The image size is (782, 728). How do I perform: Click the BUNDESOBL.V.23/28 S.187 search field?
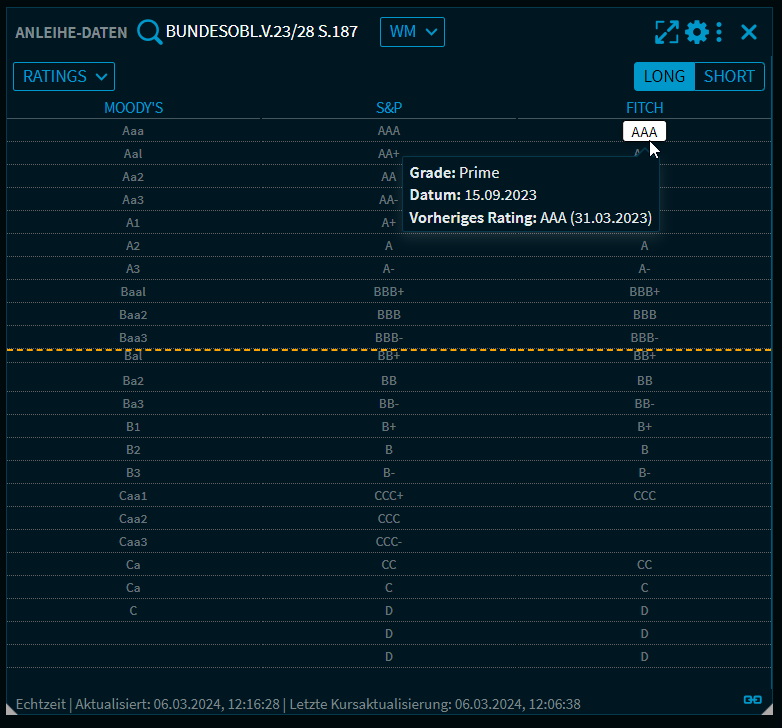[262, 32]
